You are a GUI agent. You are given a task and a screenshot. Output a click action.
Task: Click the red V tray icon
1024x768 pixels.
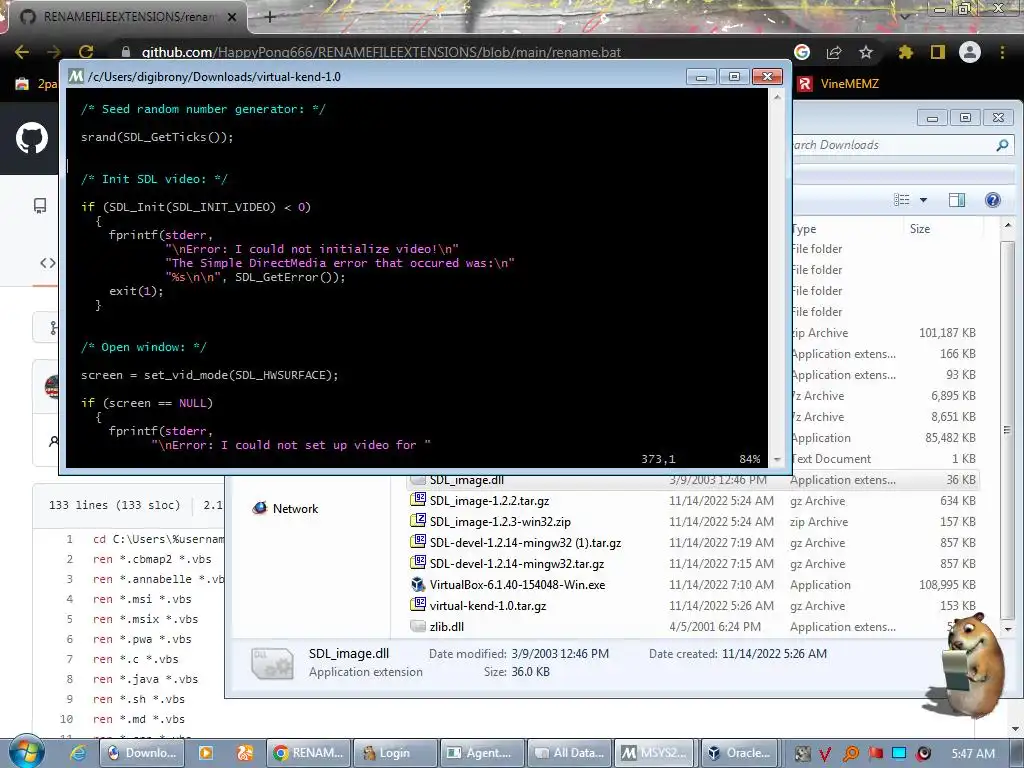coord(825,754)
